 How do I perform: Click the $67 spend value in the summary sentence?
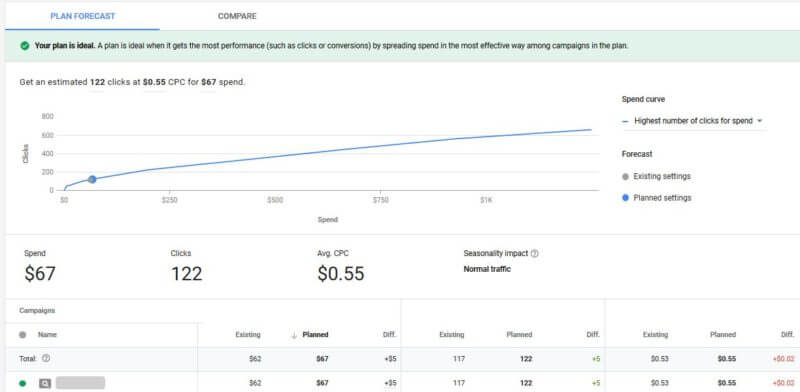pyautogui.click(x=209, y=82)
